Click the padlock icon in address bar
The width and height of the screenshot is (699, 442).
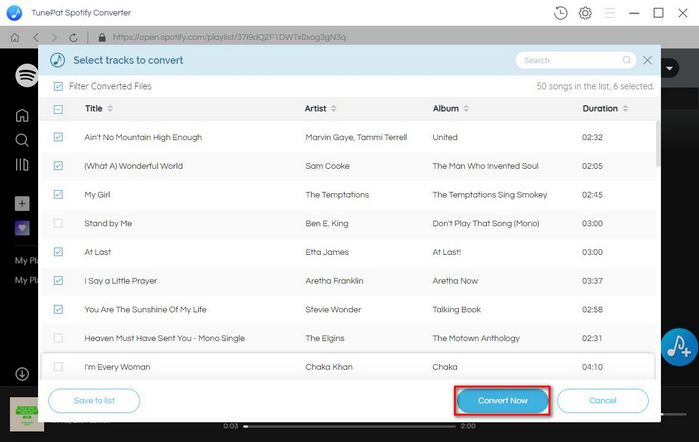[102, 37]
